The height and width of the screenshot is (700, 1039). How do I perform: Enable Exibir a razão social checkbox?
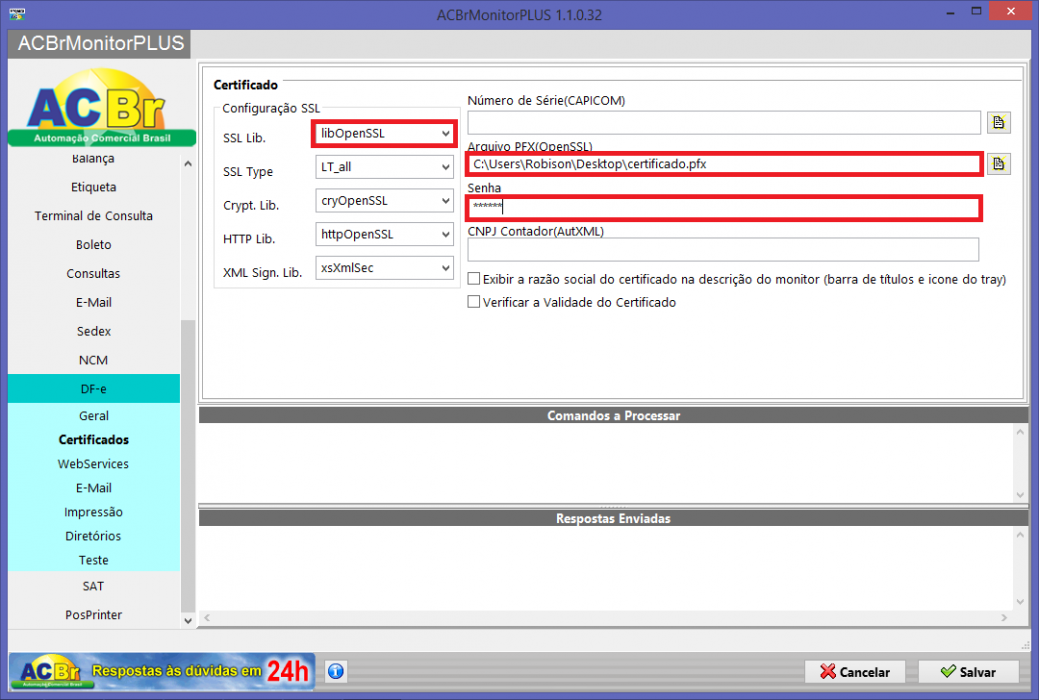click(474, 279)
